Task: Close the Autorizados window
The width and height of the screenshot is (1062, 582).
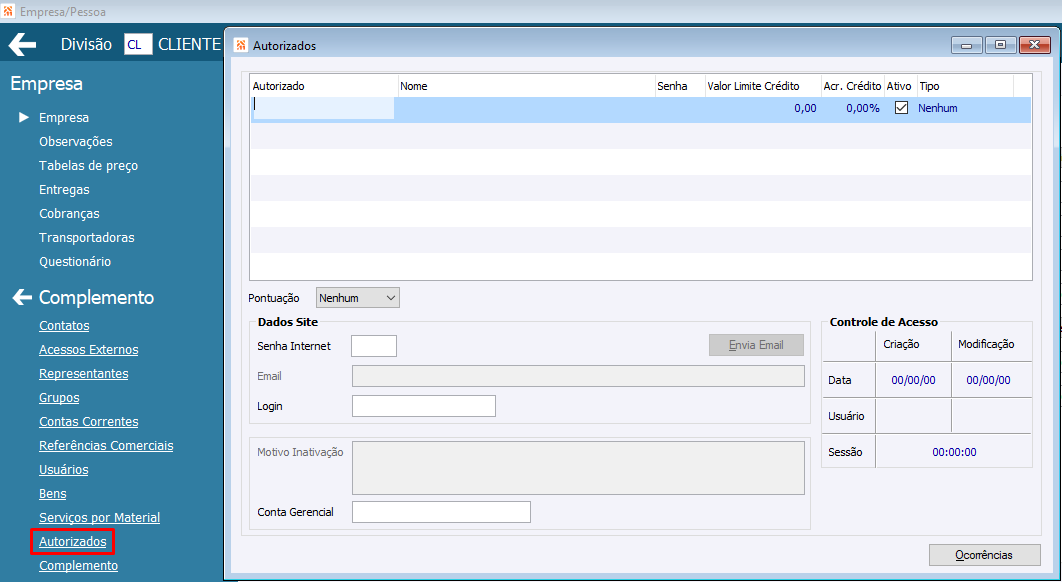Action: tap(1034, 45)
